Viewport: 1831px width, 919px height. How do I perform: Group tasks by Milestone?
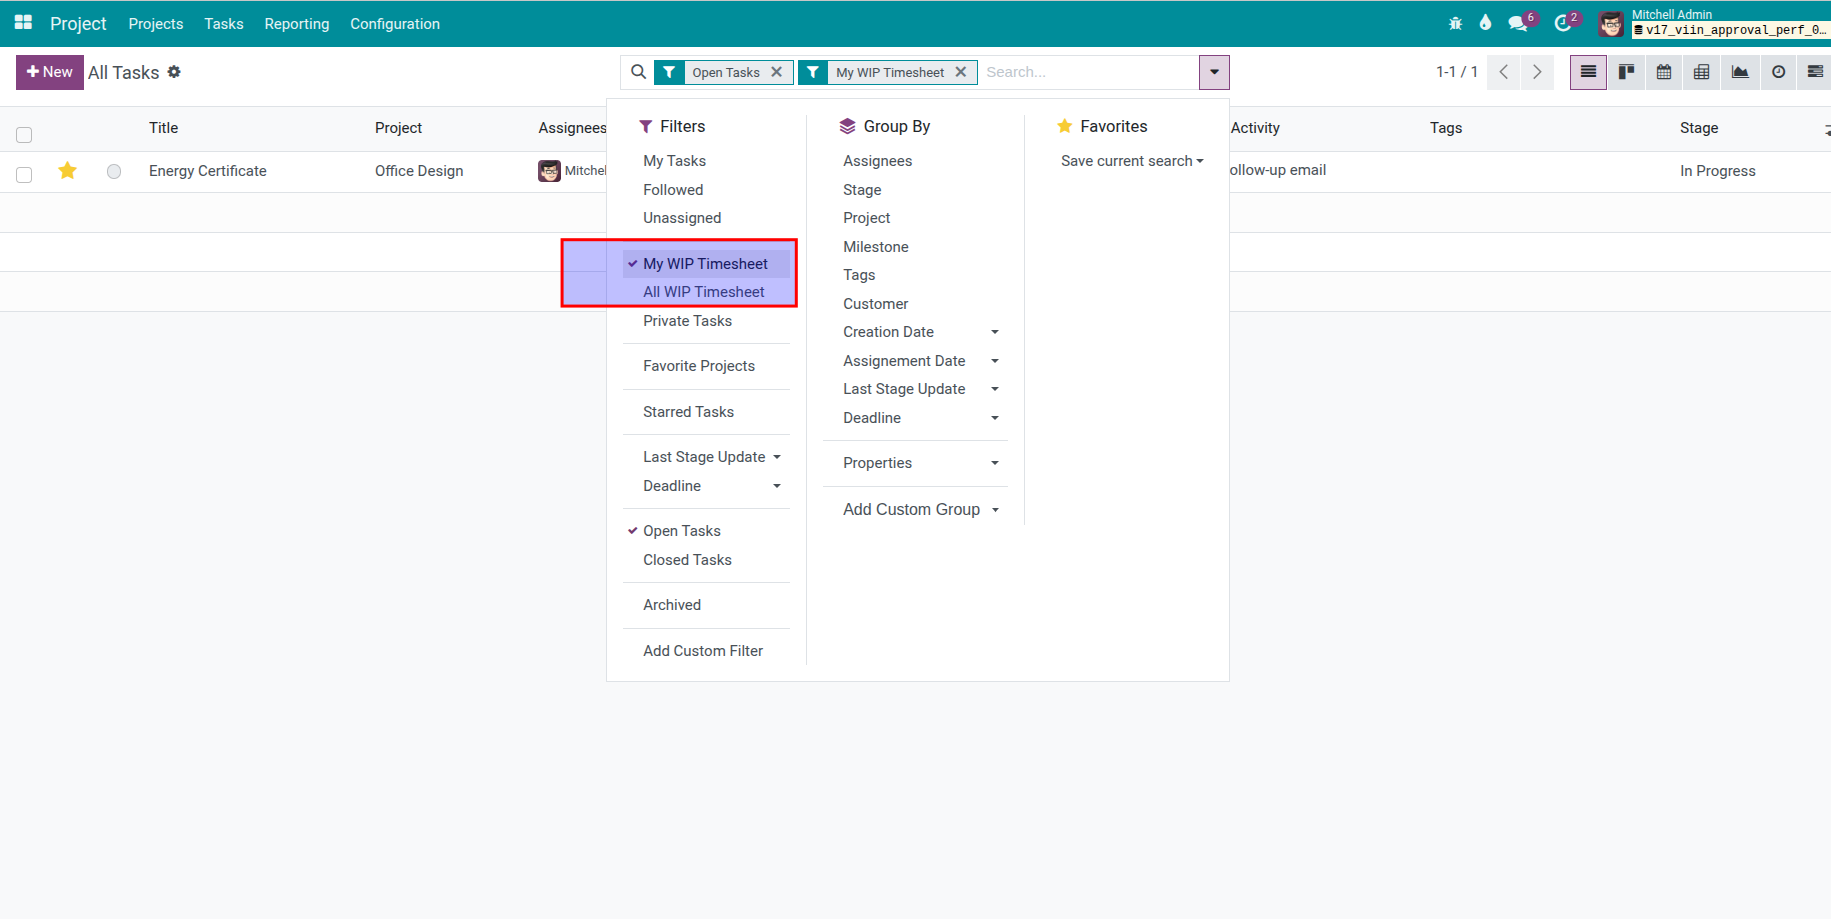tap(876, 246)
